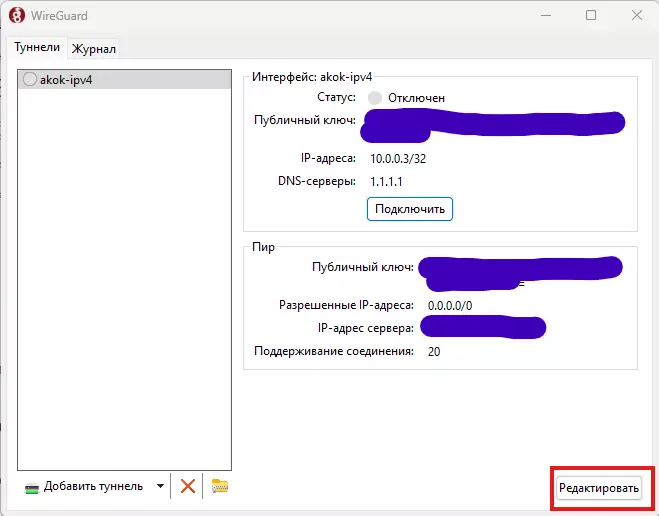
Task: Delete tunnel with the red X icon
Action: click(187, 486)
